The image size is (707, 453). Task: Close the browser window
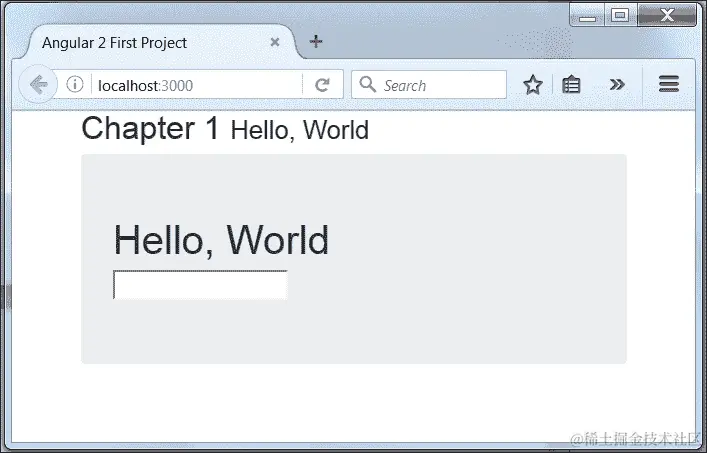(x=667, y=15)
